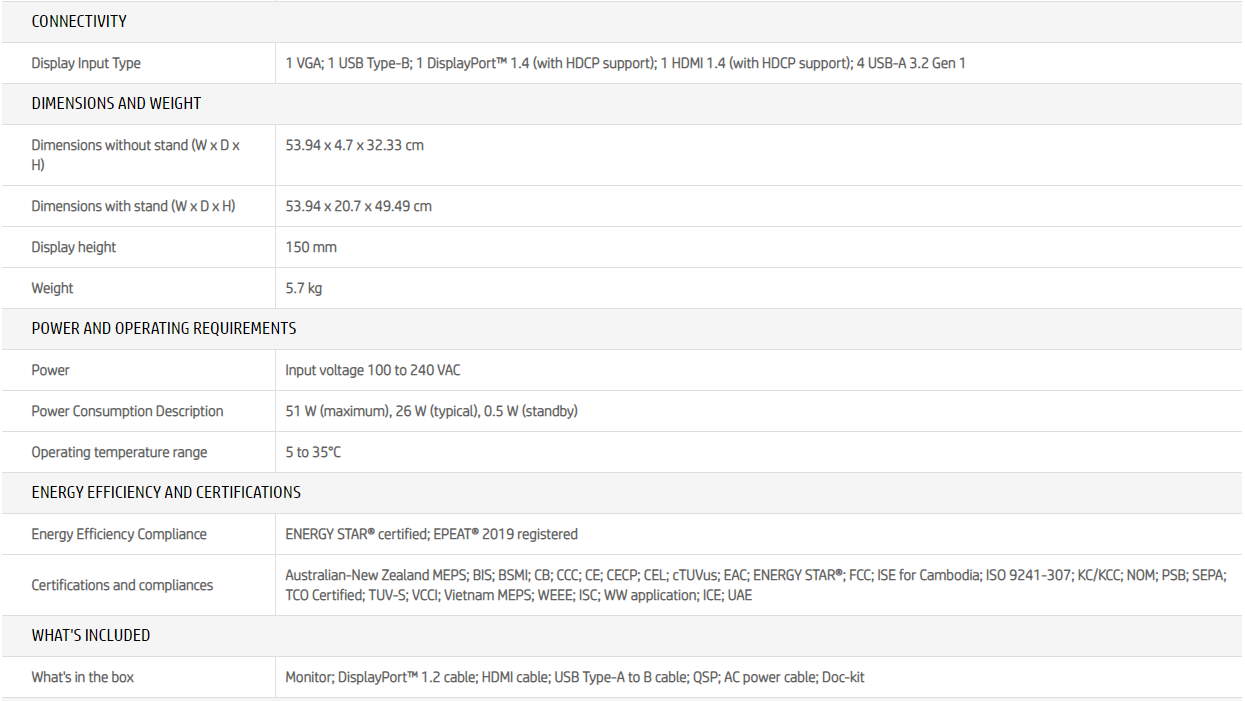The width and height of the screenshot is (1245, 701).
Task: Select the What's in the box label
Action: coord(82,677)
